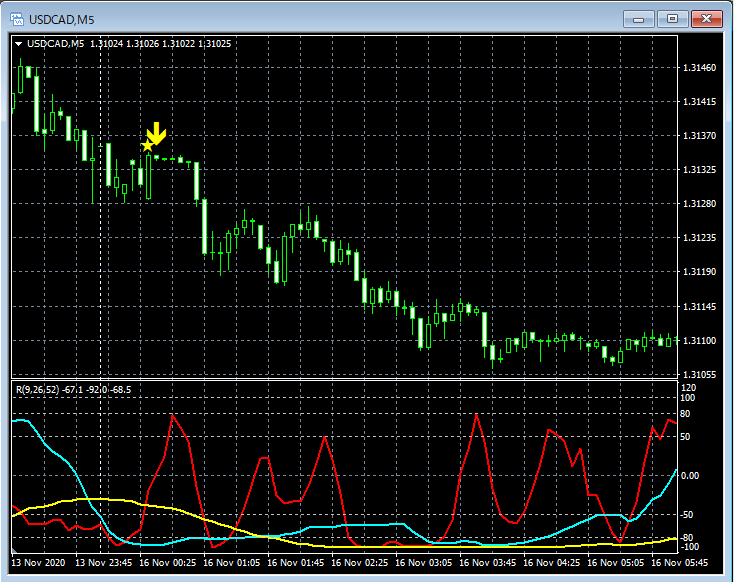The height and width of the screenshot is (582, 735).
Task: Minimize the USDCAD,M5 chart window
Action: 638,18
